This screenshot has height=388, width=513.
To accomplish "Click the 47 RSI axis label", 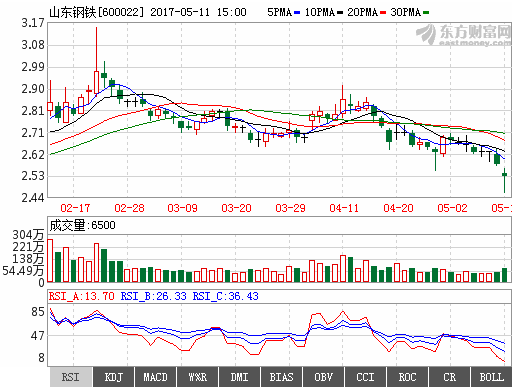I will (x=38, y=336).
